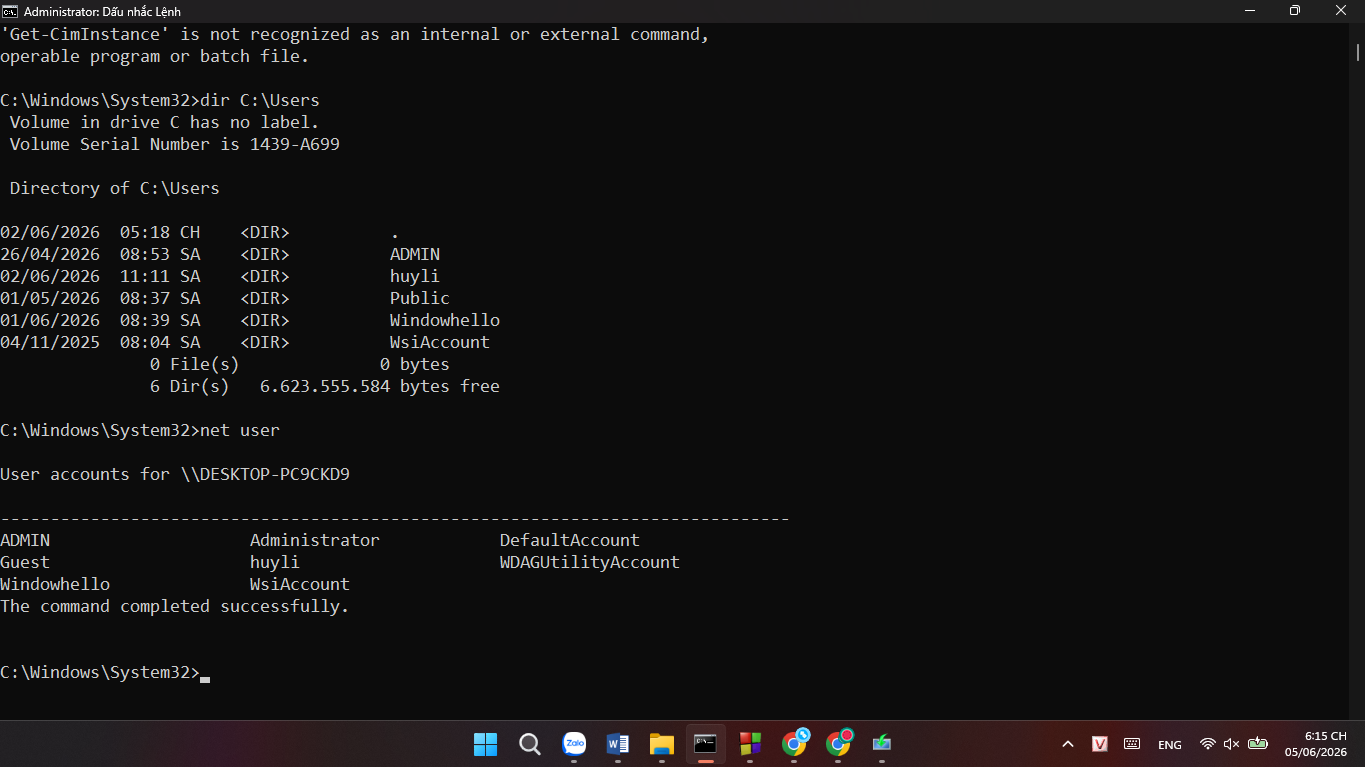Click the '0 File(s)' summary text
This screenshot has width=1365, height=767.
195,364
